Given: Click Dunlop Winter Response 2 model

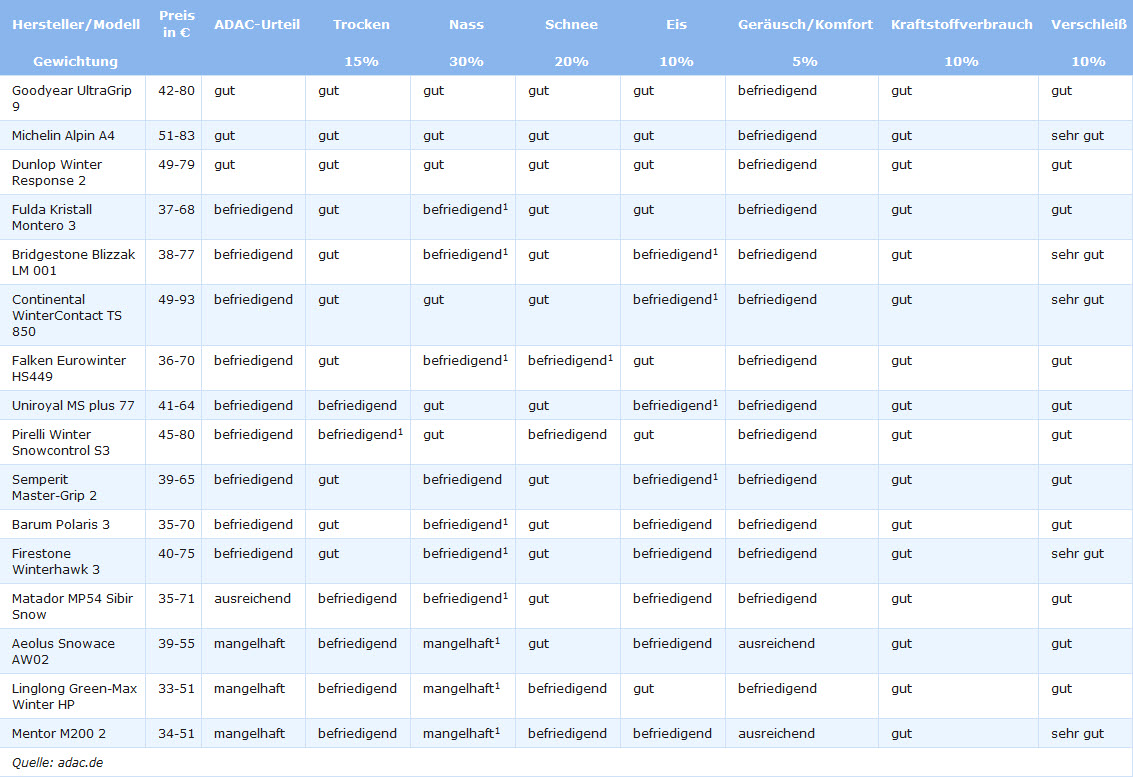Looking at the screenshot, I should [56, 172].
